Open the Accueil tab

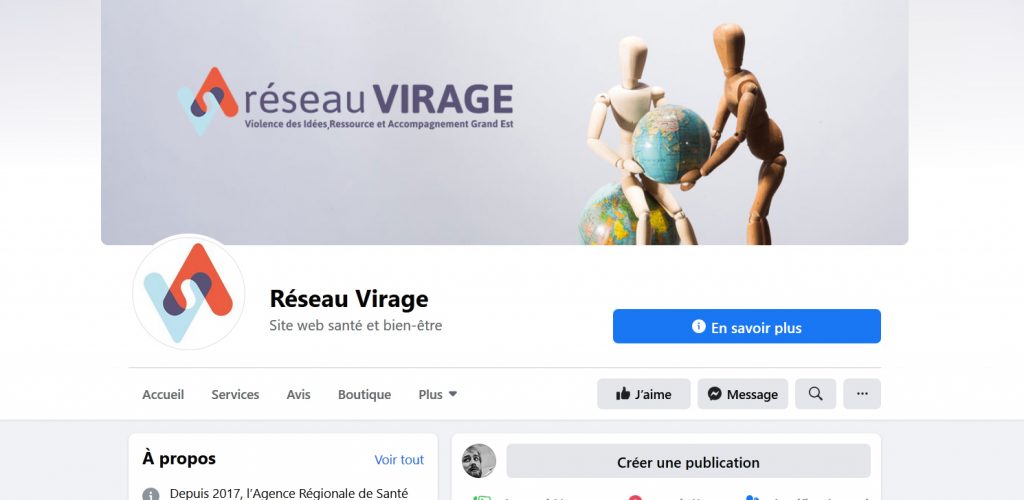coord(163,394)
